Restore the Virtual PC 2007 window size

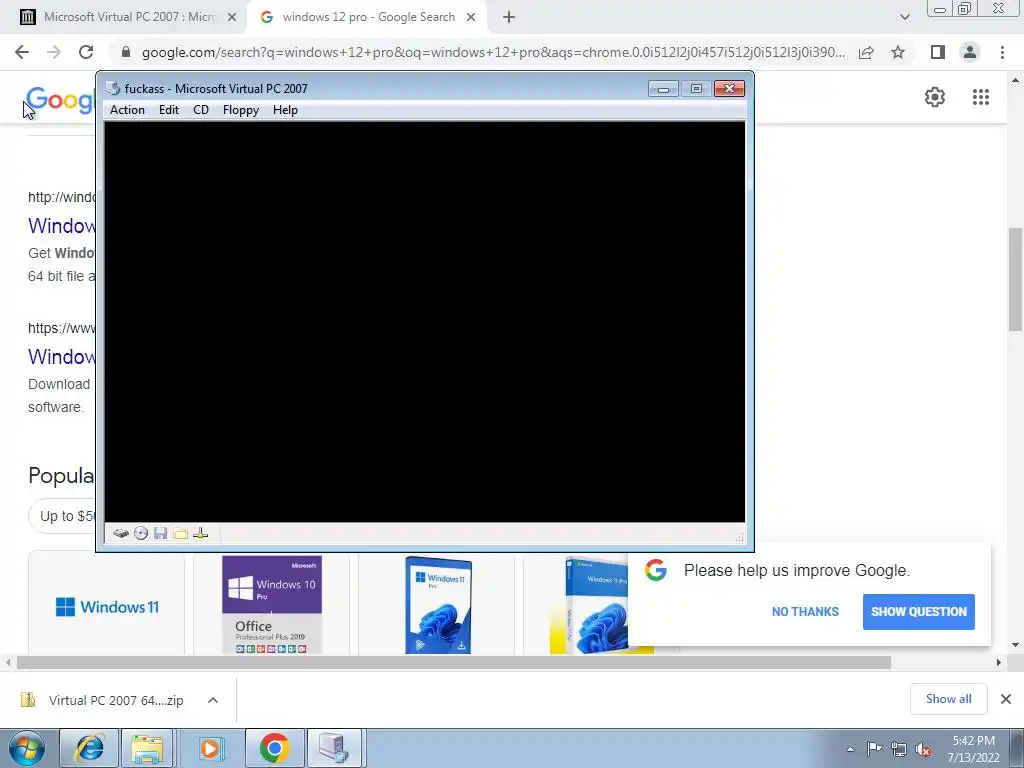pyautogui.click(x=696, y=89)
